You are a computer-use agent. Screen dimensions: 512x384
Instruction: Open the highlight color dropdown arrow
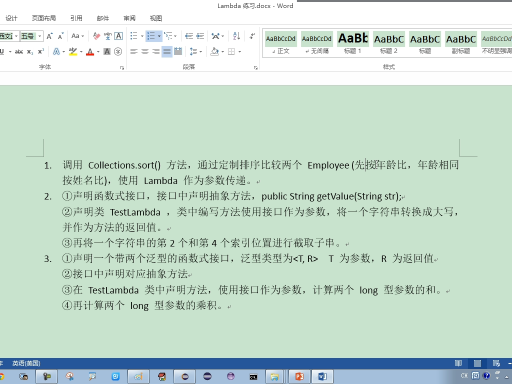pyautogui.click(x=81, y=52)
